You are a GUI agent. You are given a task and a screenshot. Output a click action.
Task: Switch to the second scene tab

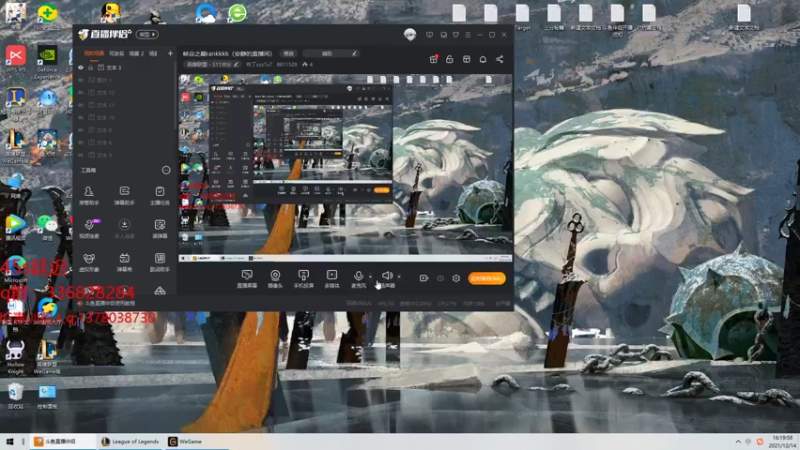[116, 53]
